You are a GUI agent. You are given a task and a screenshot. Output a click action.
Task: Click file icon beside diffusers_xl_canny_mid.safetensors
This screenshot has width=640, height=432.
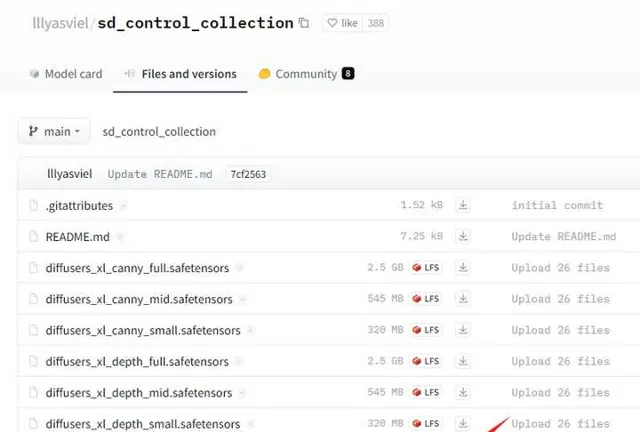[x=33, y=299]
